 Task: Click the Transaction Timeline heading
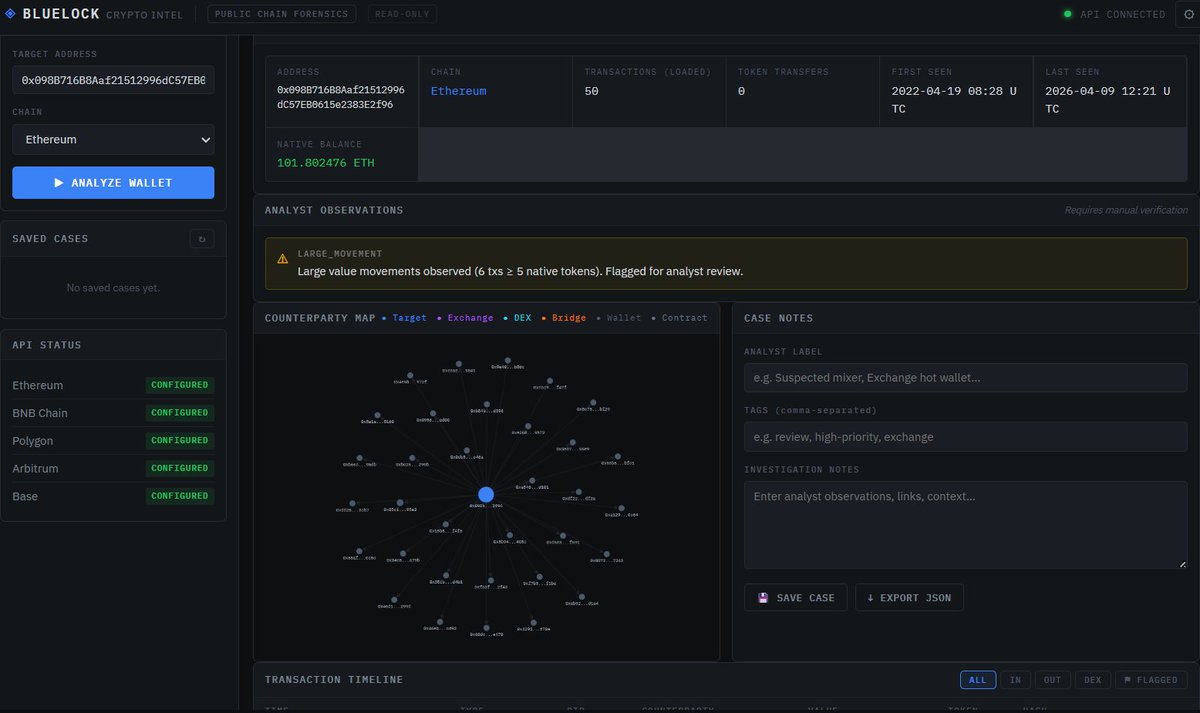334,680
